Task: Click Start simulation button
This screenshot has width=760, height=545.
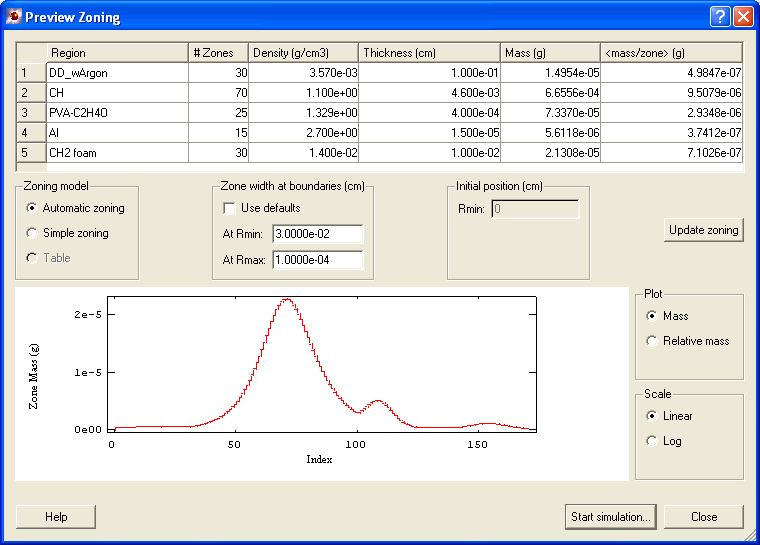Action: point(610,517)
